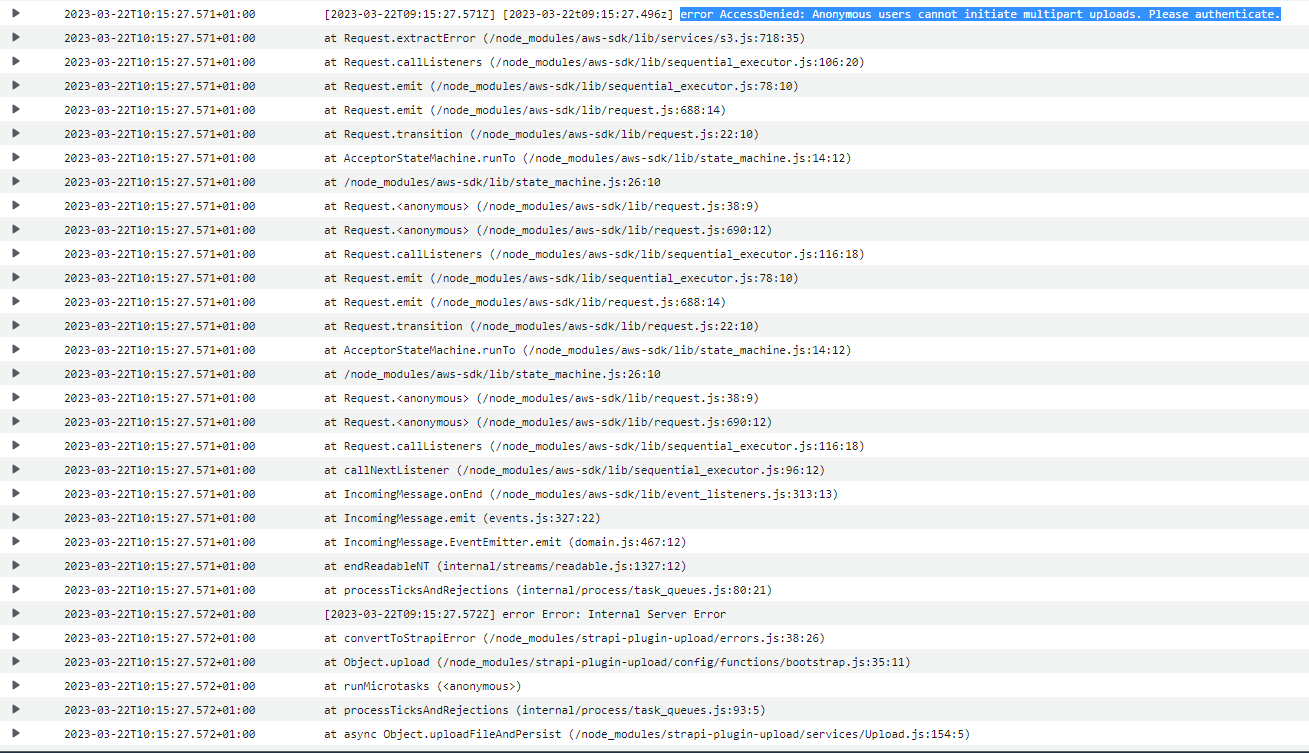The height and width of the screenshot is (753, 1309).
Task: Expand the Internal Server Error log entry
Action: [x=14, y=614]
